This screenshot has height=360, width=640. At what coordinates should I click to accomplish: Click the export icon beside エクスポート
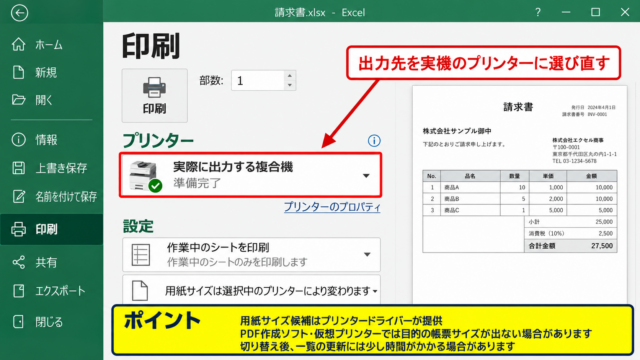tap(18, 291)
